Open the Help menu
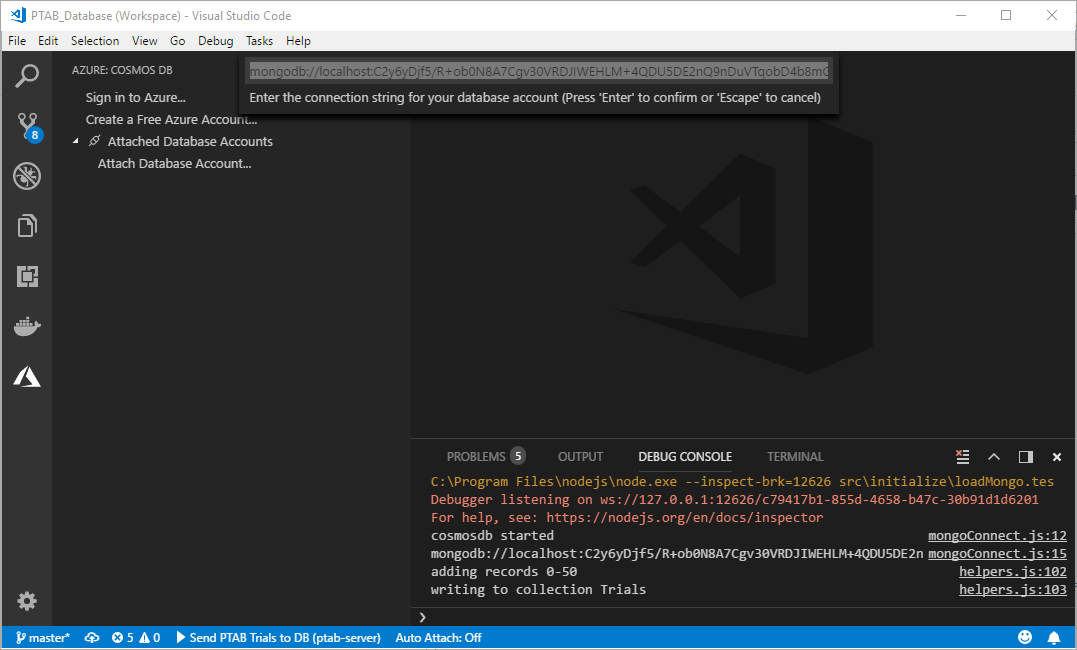Viewport: 1077px width, 650px height. tap(298, 41)
